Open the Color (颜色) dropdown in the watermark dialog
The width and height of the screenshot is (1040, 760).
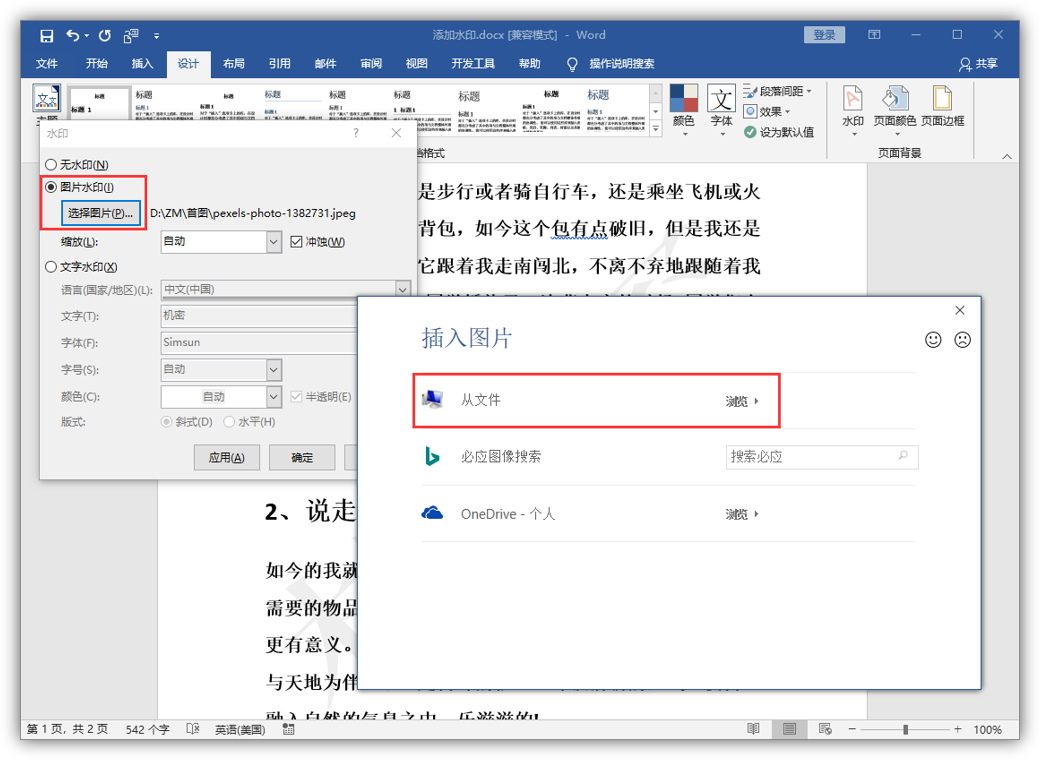click(274, 397)
